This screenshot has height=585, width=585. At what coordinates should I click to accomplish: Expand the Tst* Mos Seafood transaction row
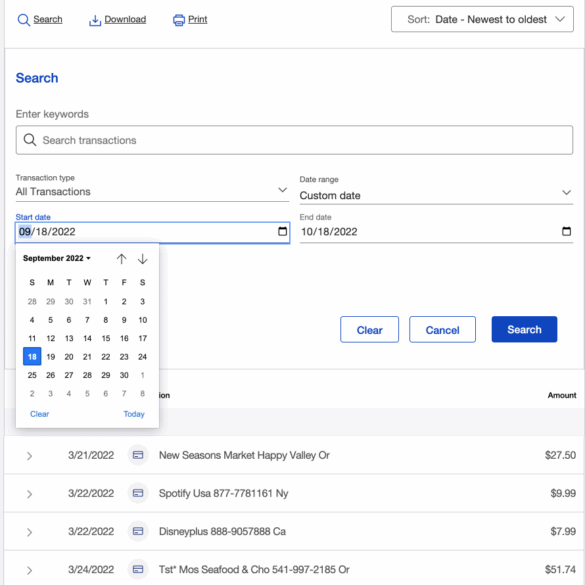[29, 570]
